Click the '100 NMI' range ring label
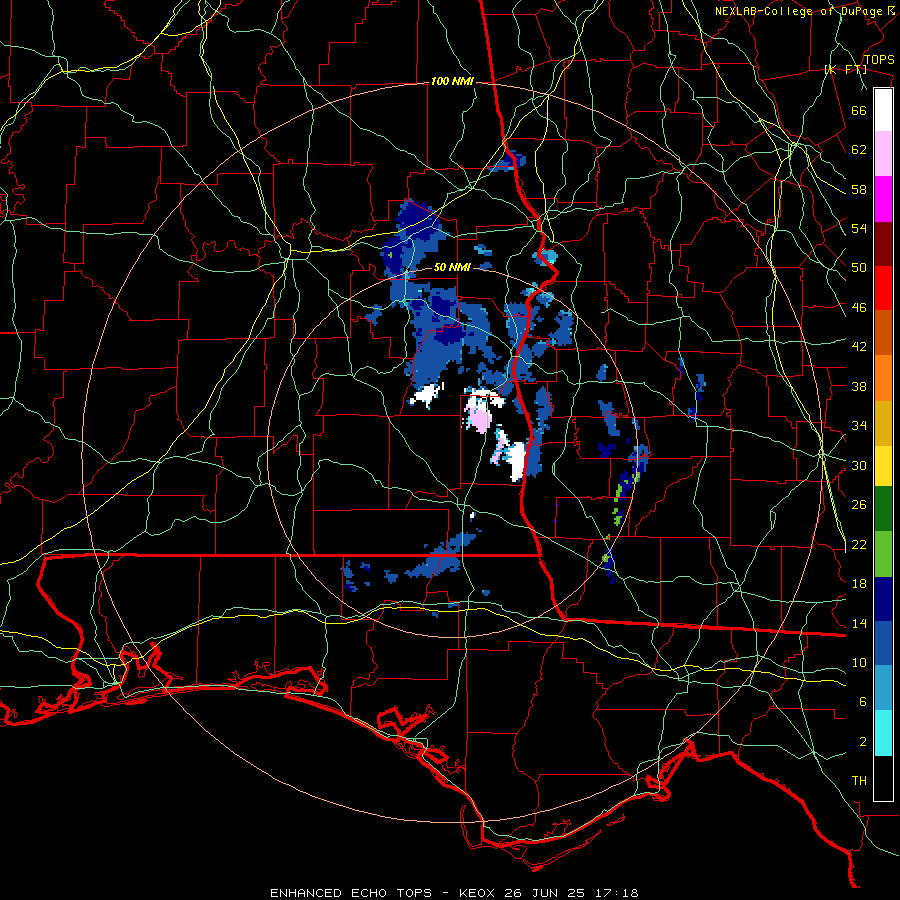Image resolution: width=900 pixels, height=900 pixels. click(452, 82)
